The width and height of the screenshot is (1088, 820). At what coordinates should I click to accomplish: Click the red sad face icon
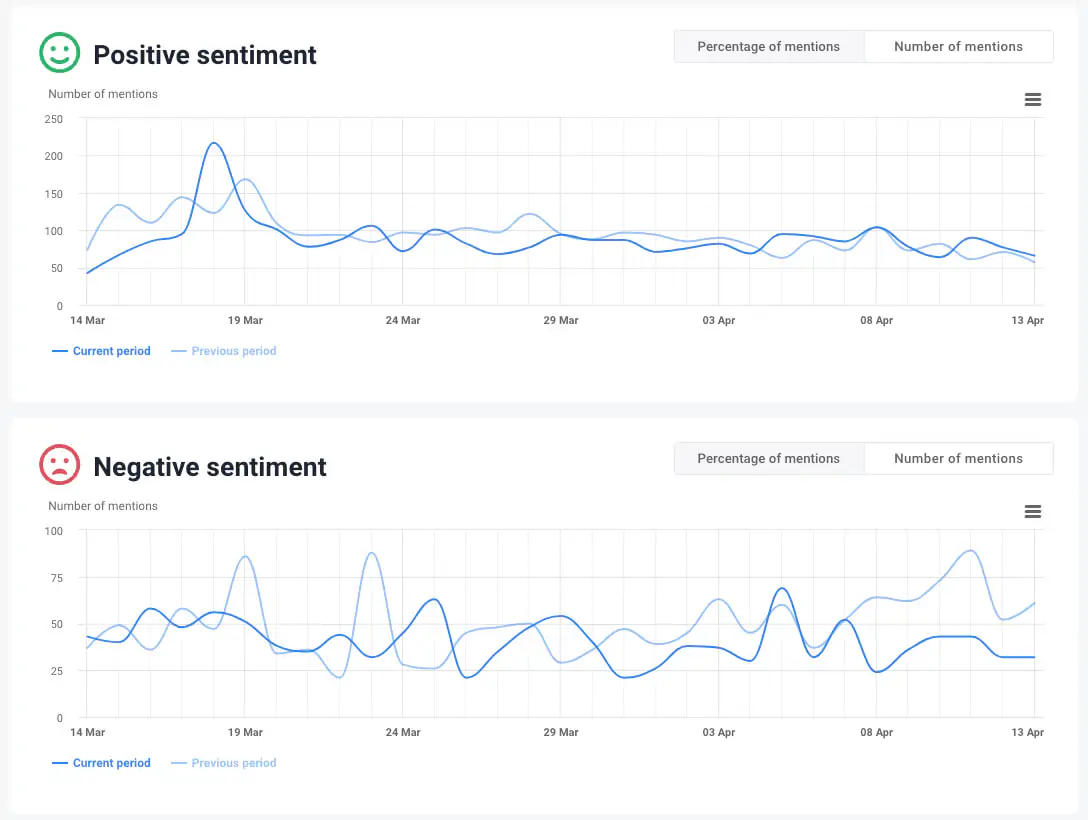60,465
